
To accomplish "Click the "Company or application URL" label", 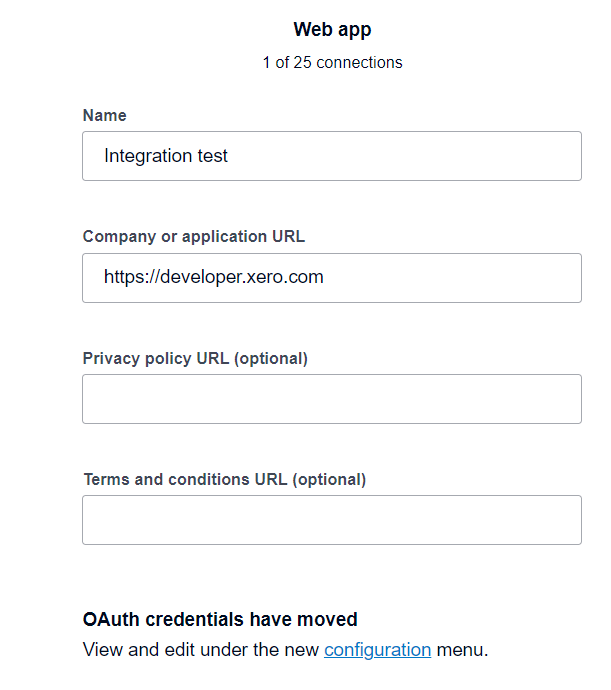I will 194,237.
